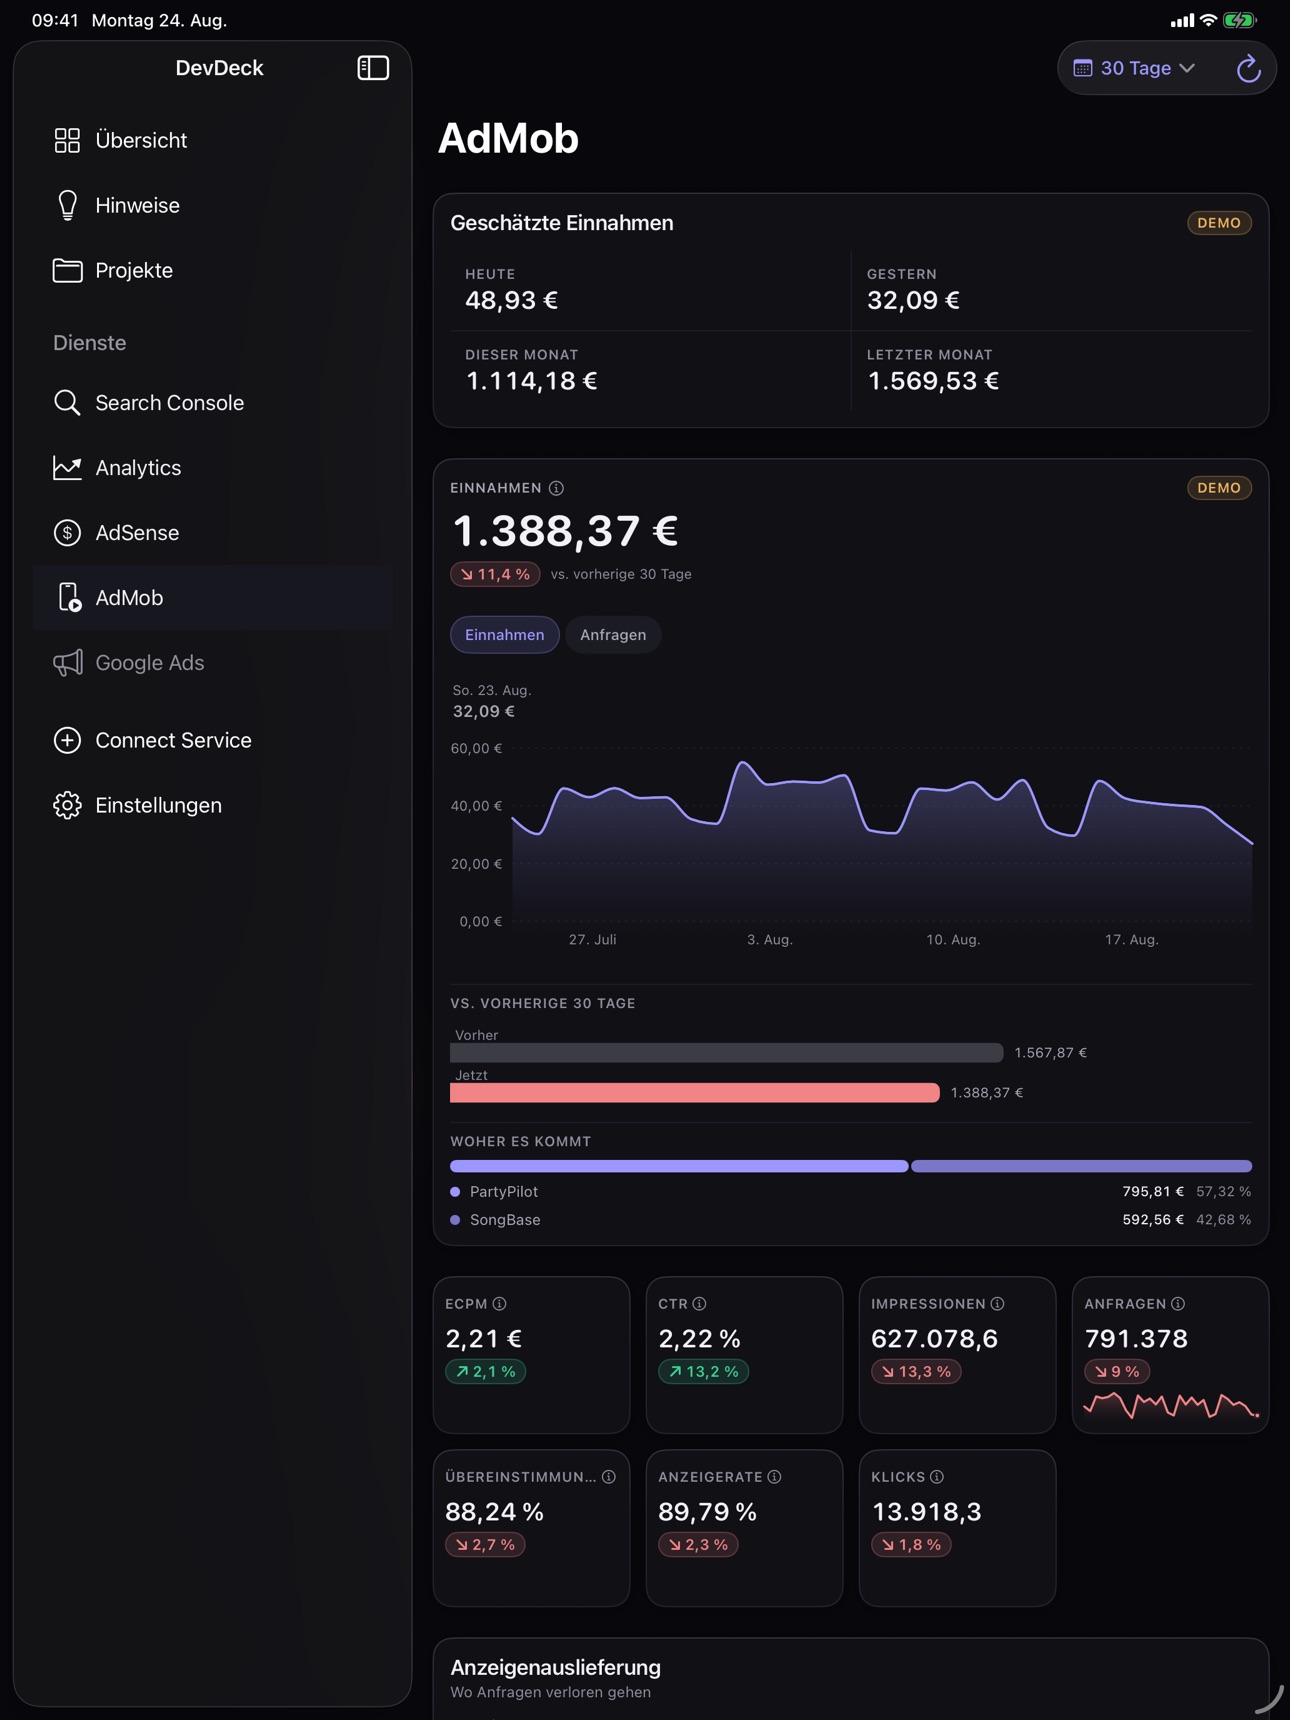The height and width of the screenshot is (1720, 1290).
Task: Click the Anfragen sparkline card
Action: click(1170, 1355)
